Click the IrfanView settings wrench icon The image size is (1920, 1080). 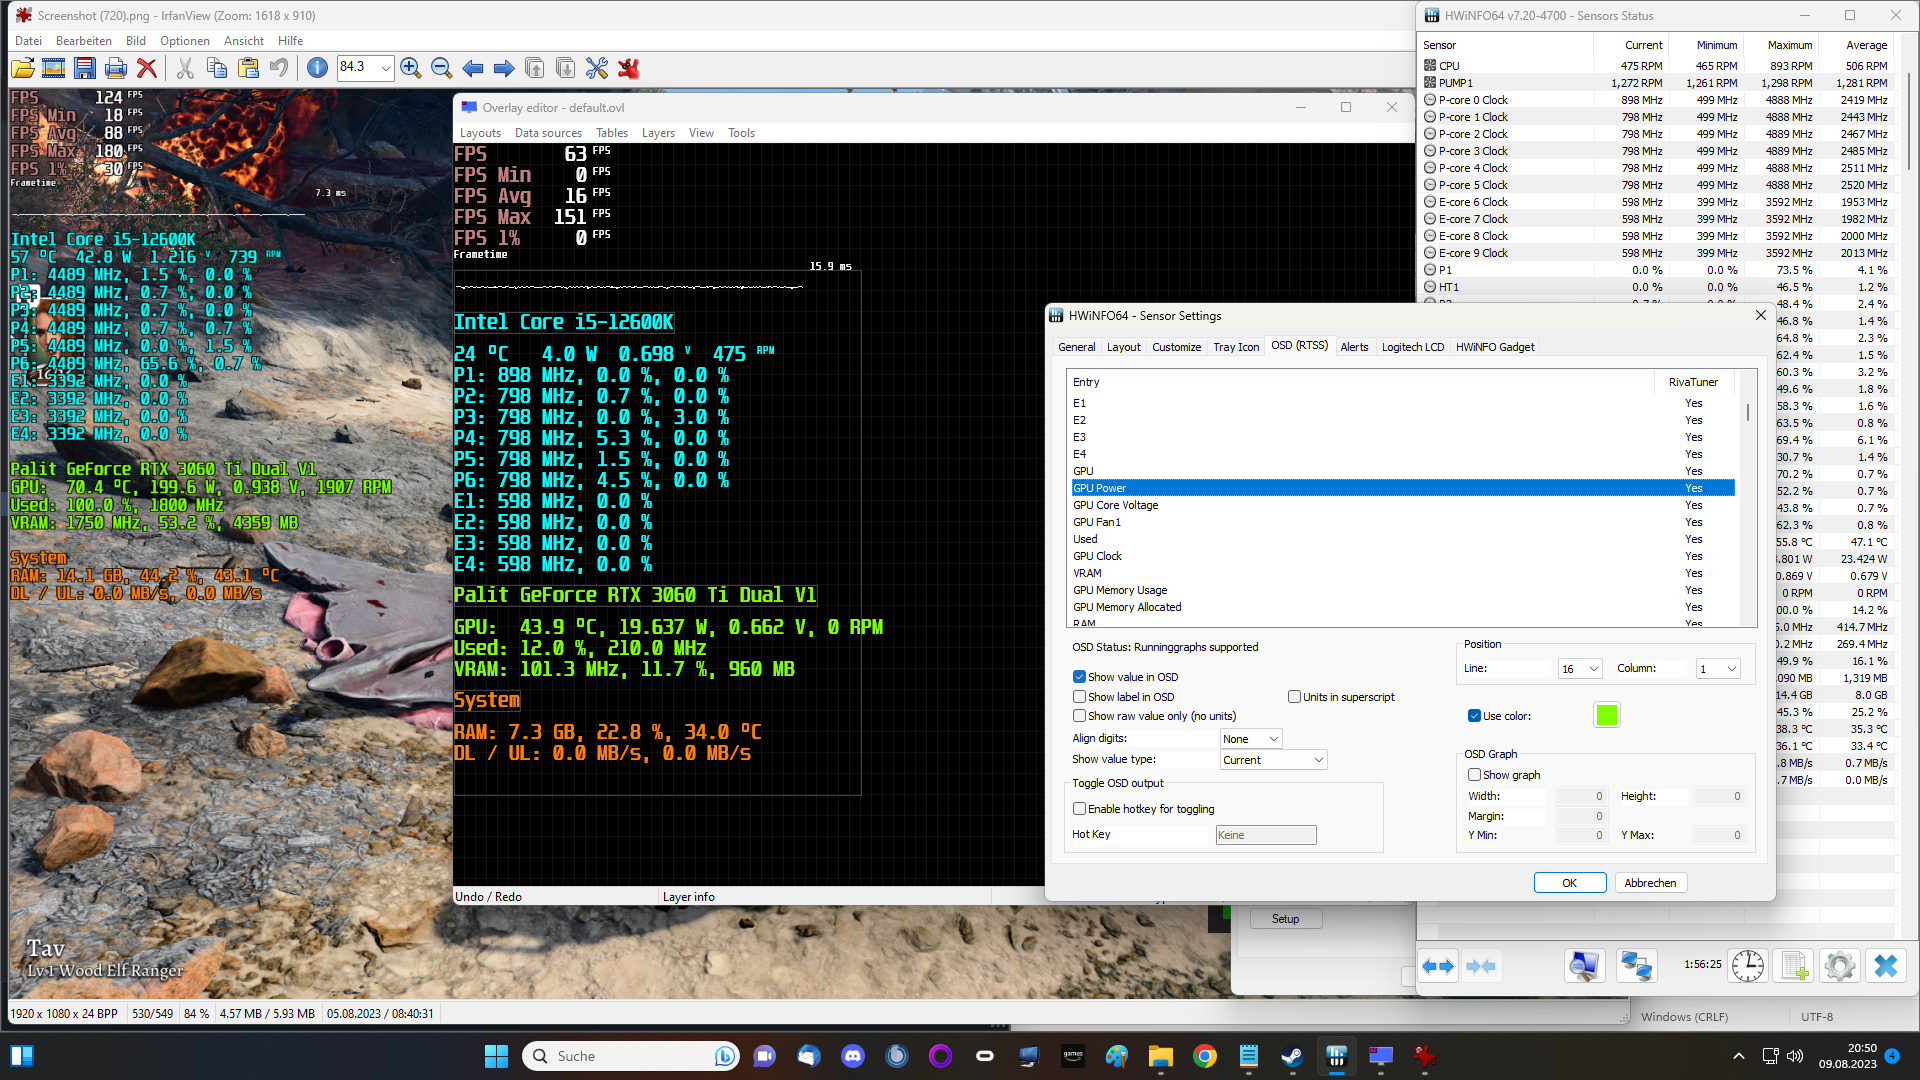tap(597, 68)
